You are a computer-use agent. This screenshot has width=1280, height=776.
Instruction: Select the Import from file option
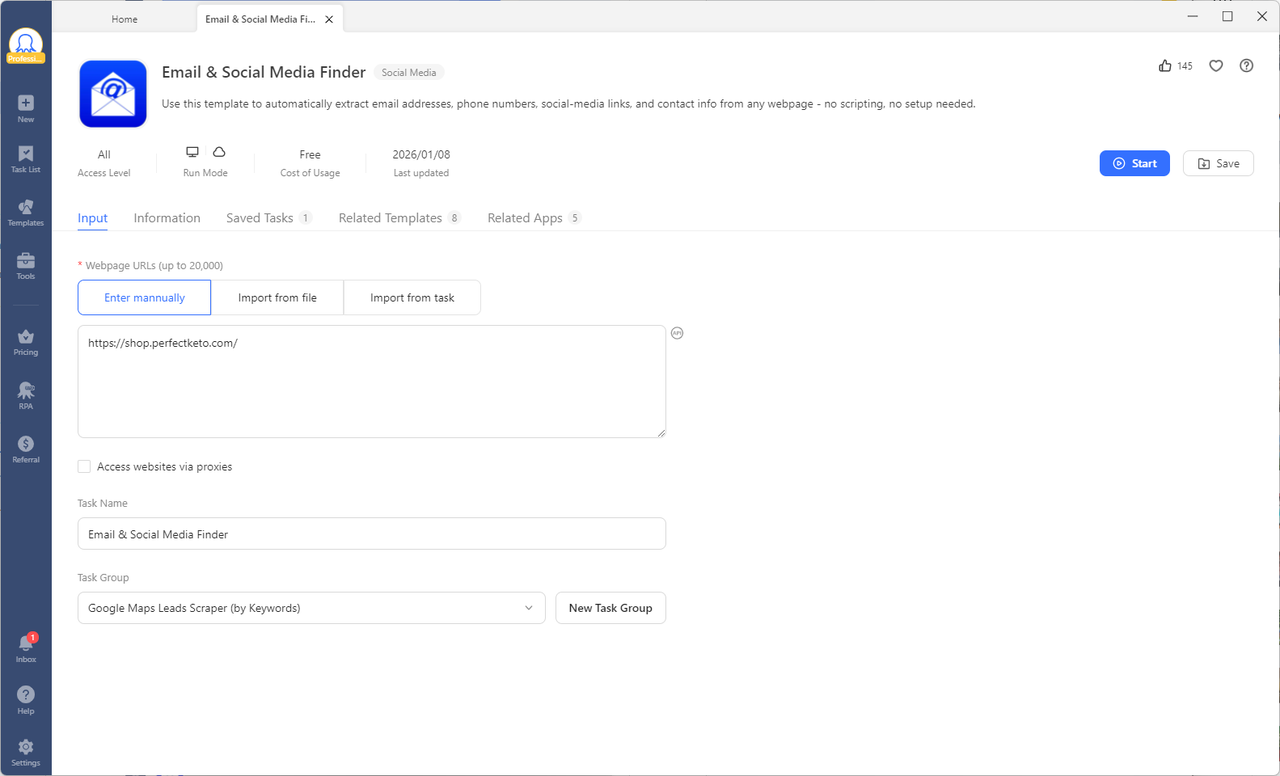(x=277, y=298)
